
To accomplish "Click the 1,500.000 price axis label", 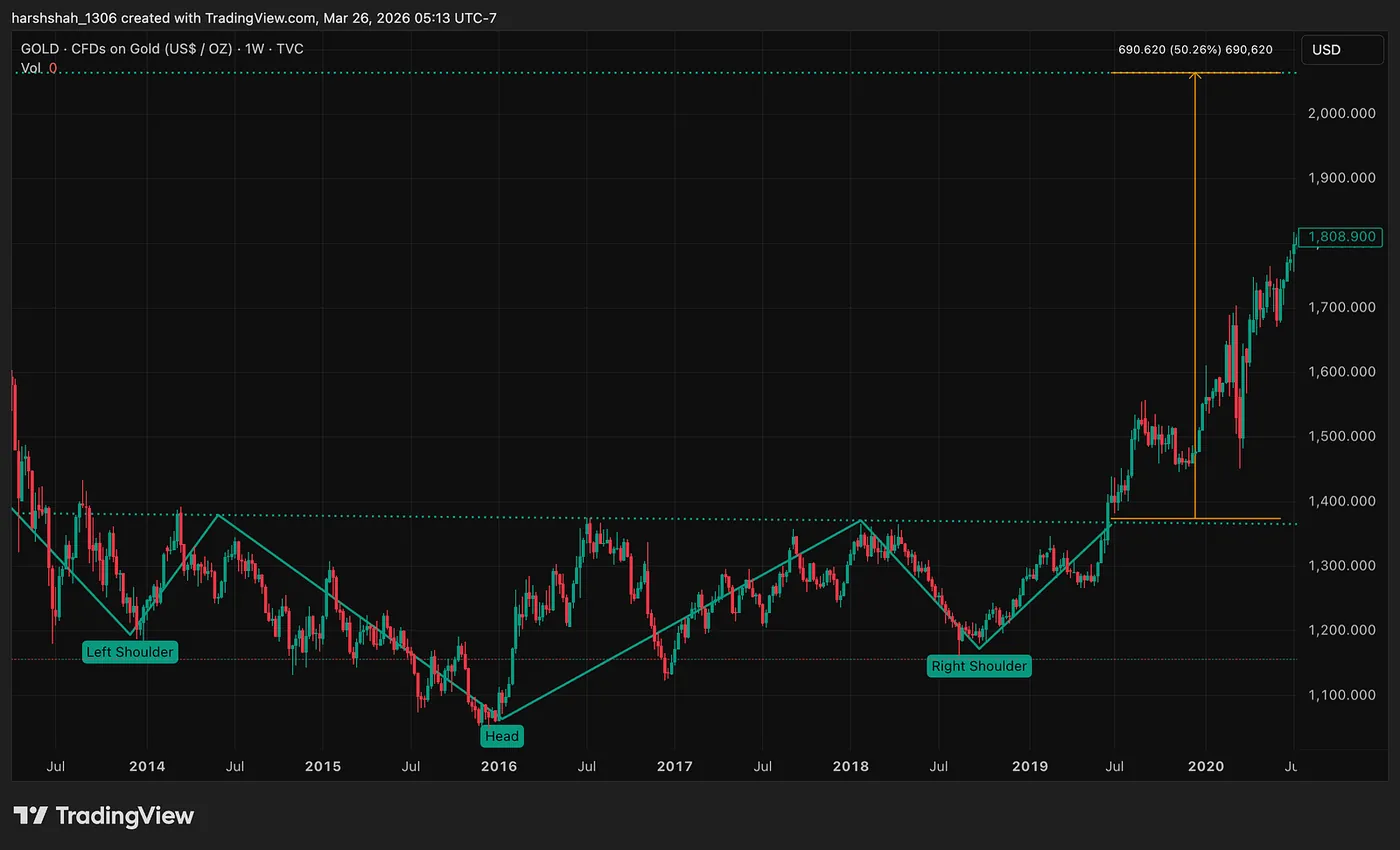I will click(x=1343, y=436).
